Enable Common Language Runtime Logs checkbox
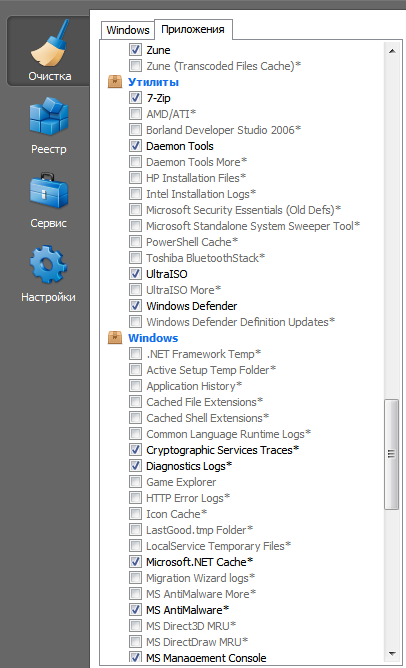 coord(135,434)
